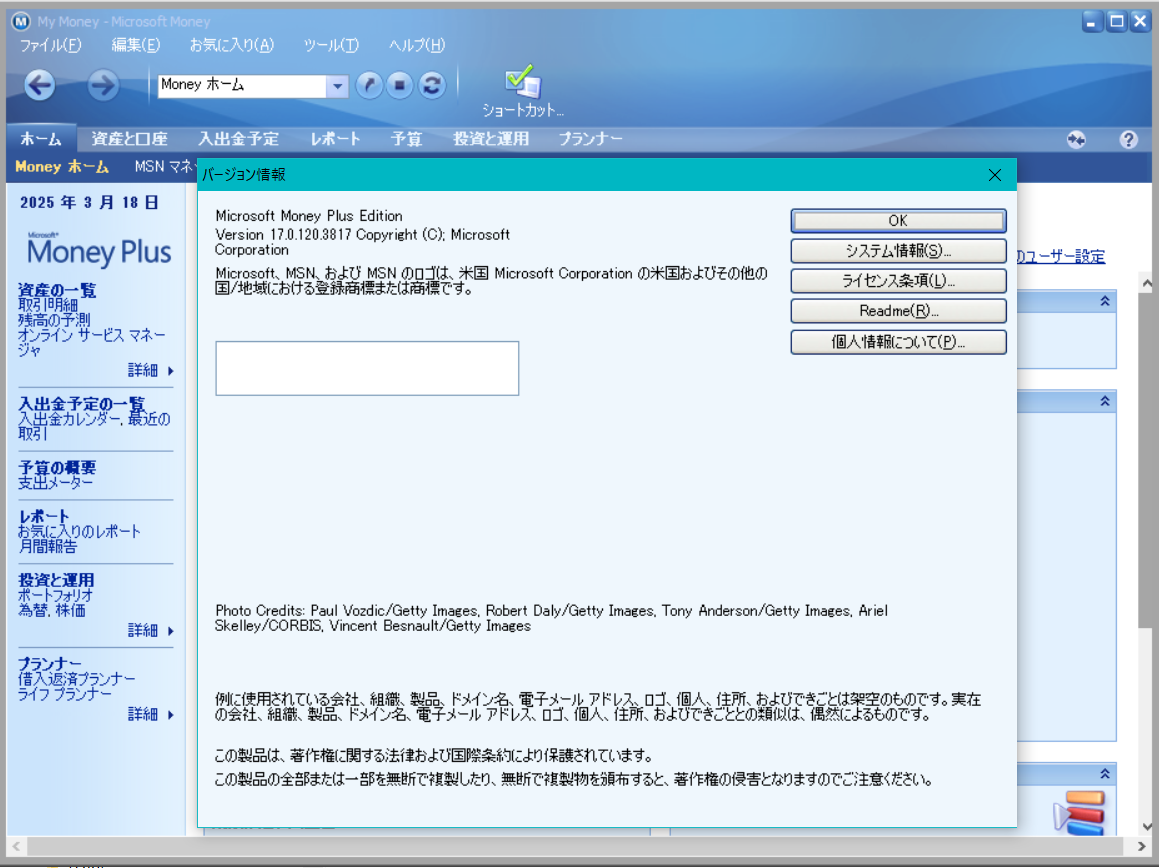
Task: Click the vertical scrollbar up arrow
Action: click(1146, 282)
